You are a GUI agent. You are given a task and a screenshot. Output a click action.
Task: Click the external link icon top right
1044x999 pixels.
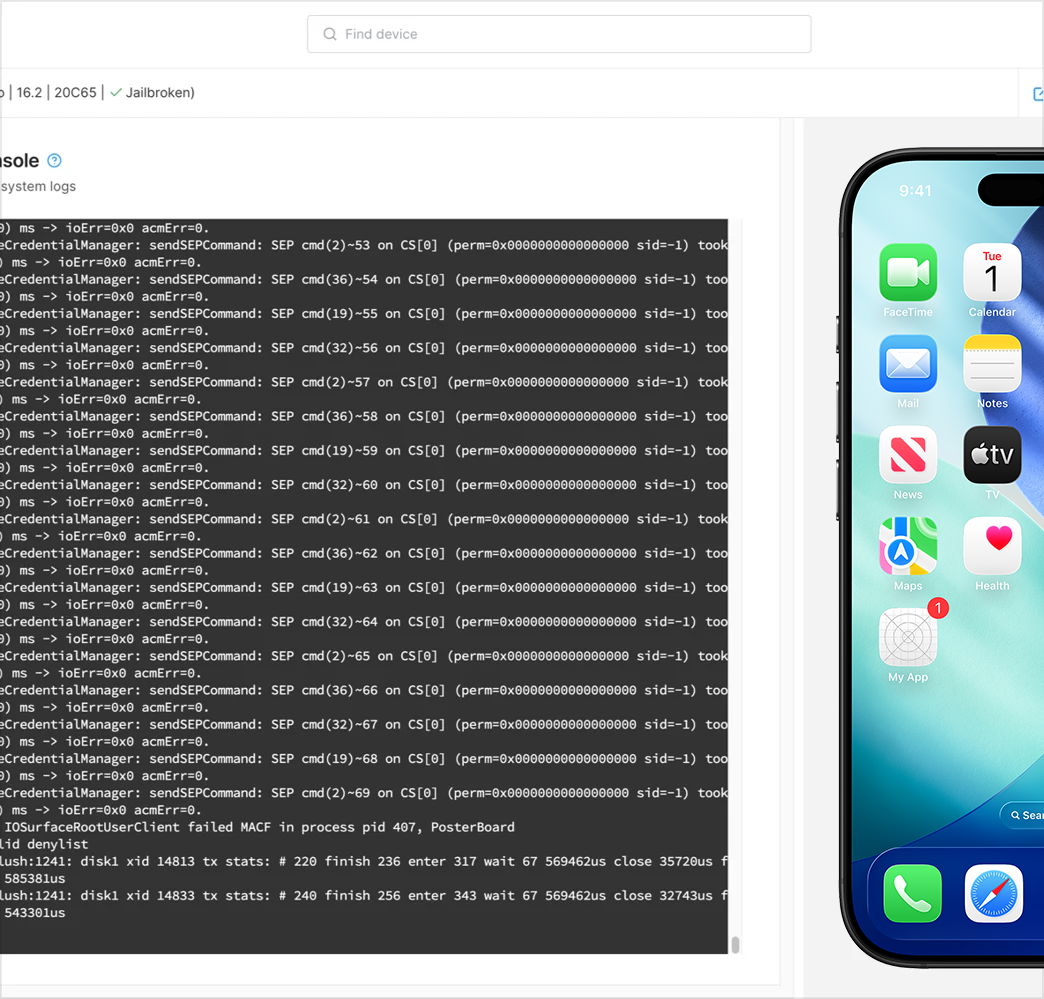tap(1038, 92)
